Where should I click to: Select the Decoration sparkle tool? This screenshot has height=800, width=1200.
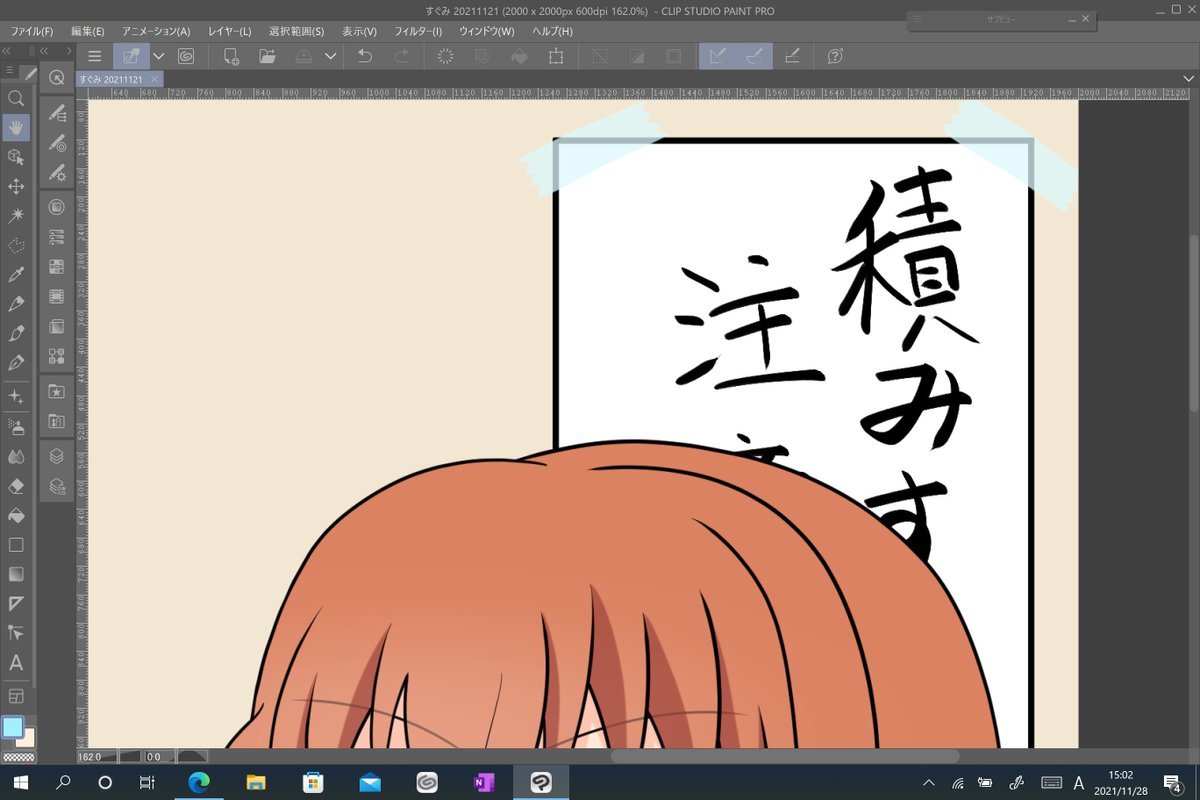16,397
